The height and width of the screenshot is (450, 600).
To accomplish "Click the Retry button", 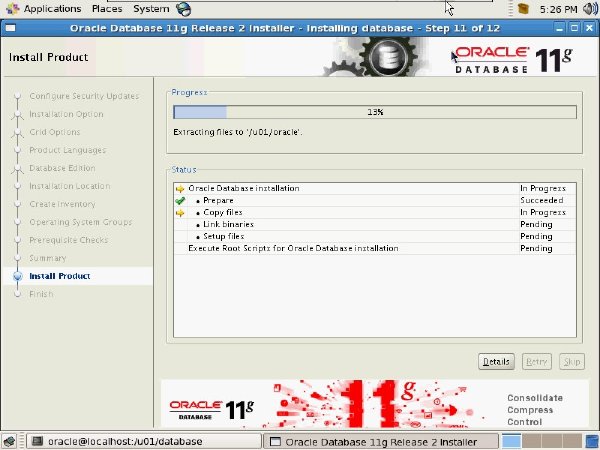I will pos(536,362).
